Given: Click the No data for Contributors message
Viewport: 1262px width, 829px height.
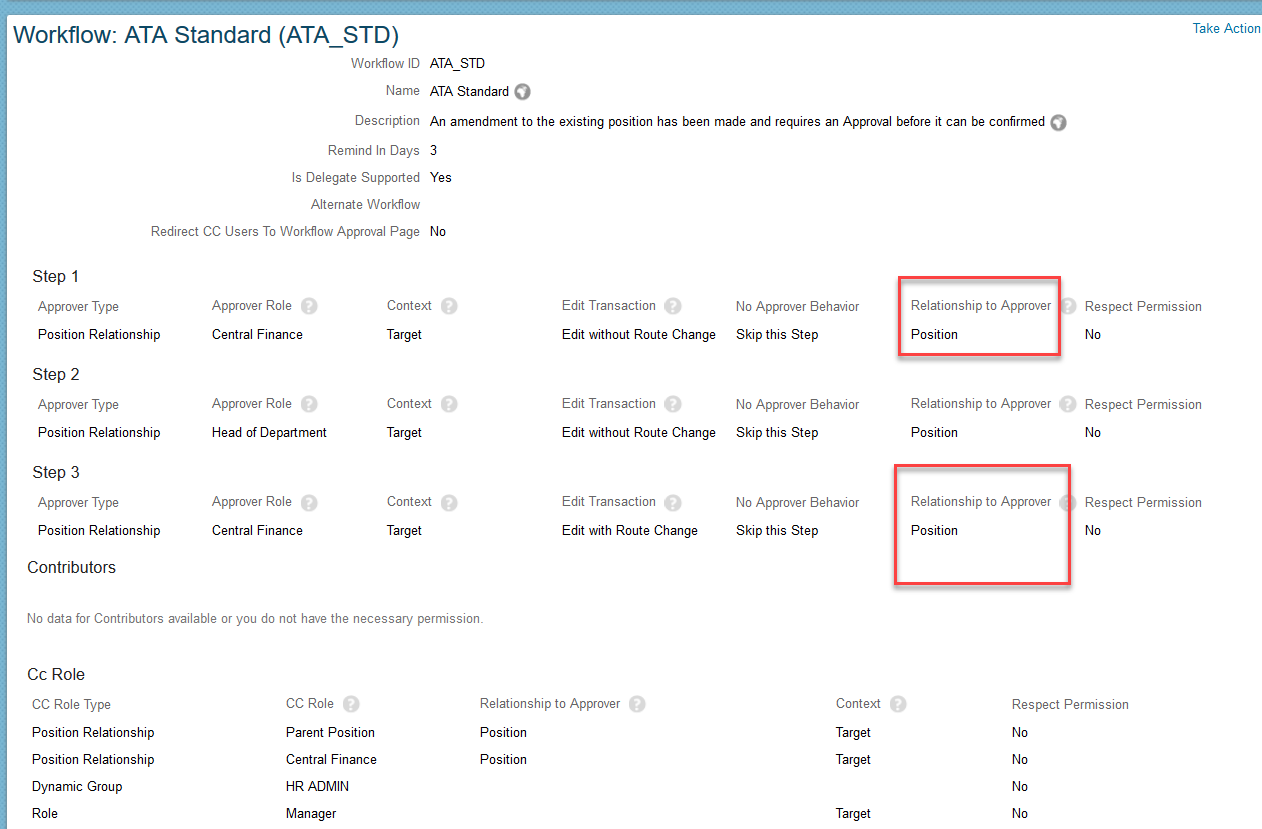Looking at the screenshot, I should click(255, 619).
